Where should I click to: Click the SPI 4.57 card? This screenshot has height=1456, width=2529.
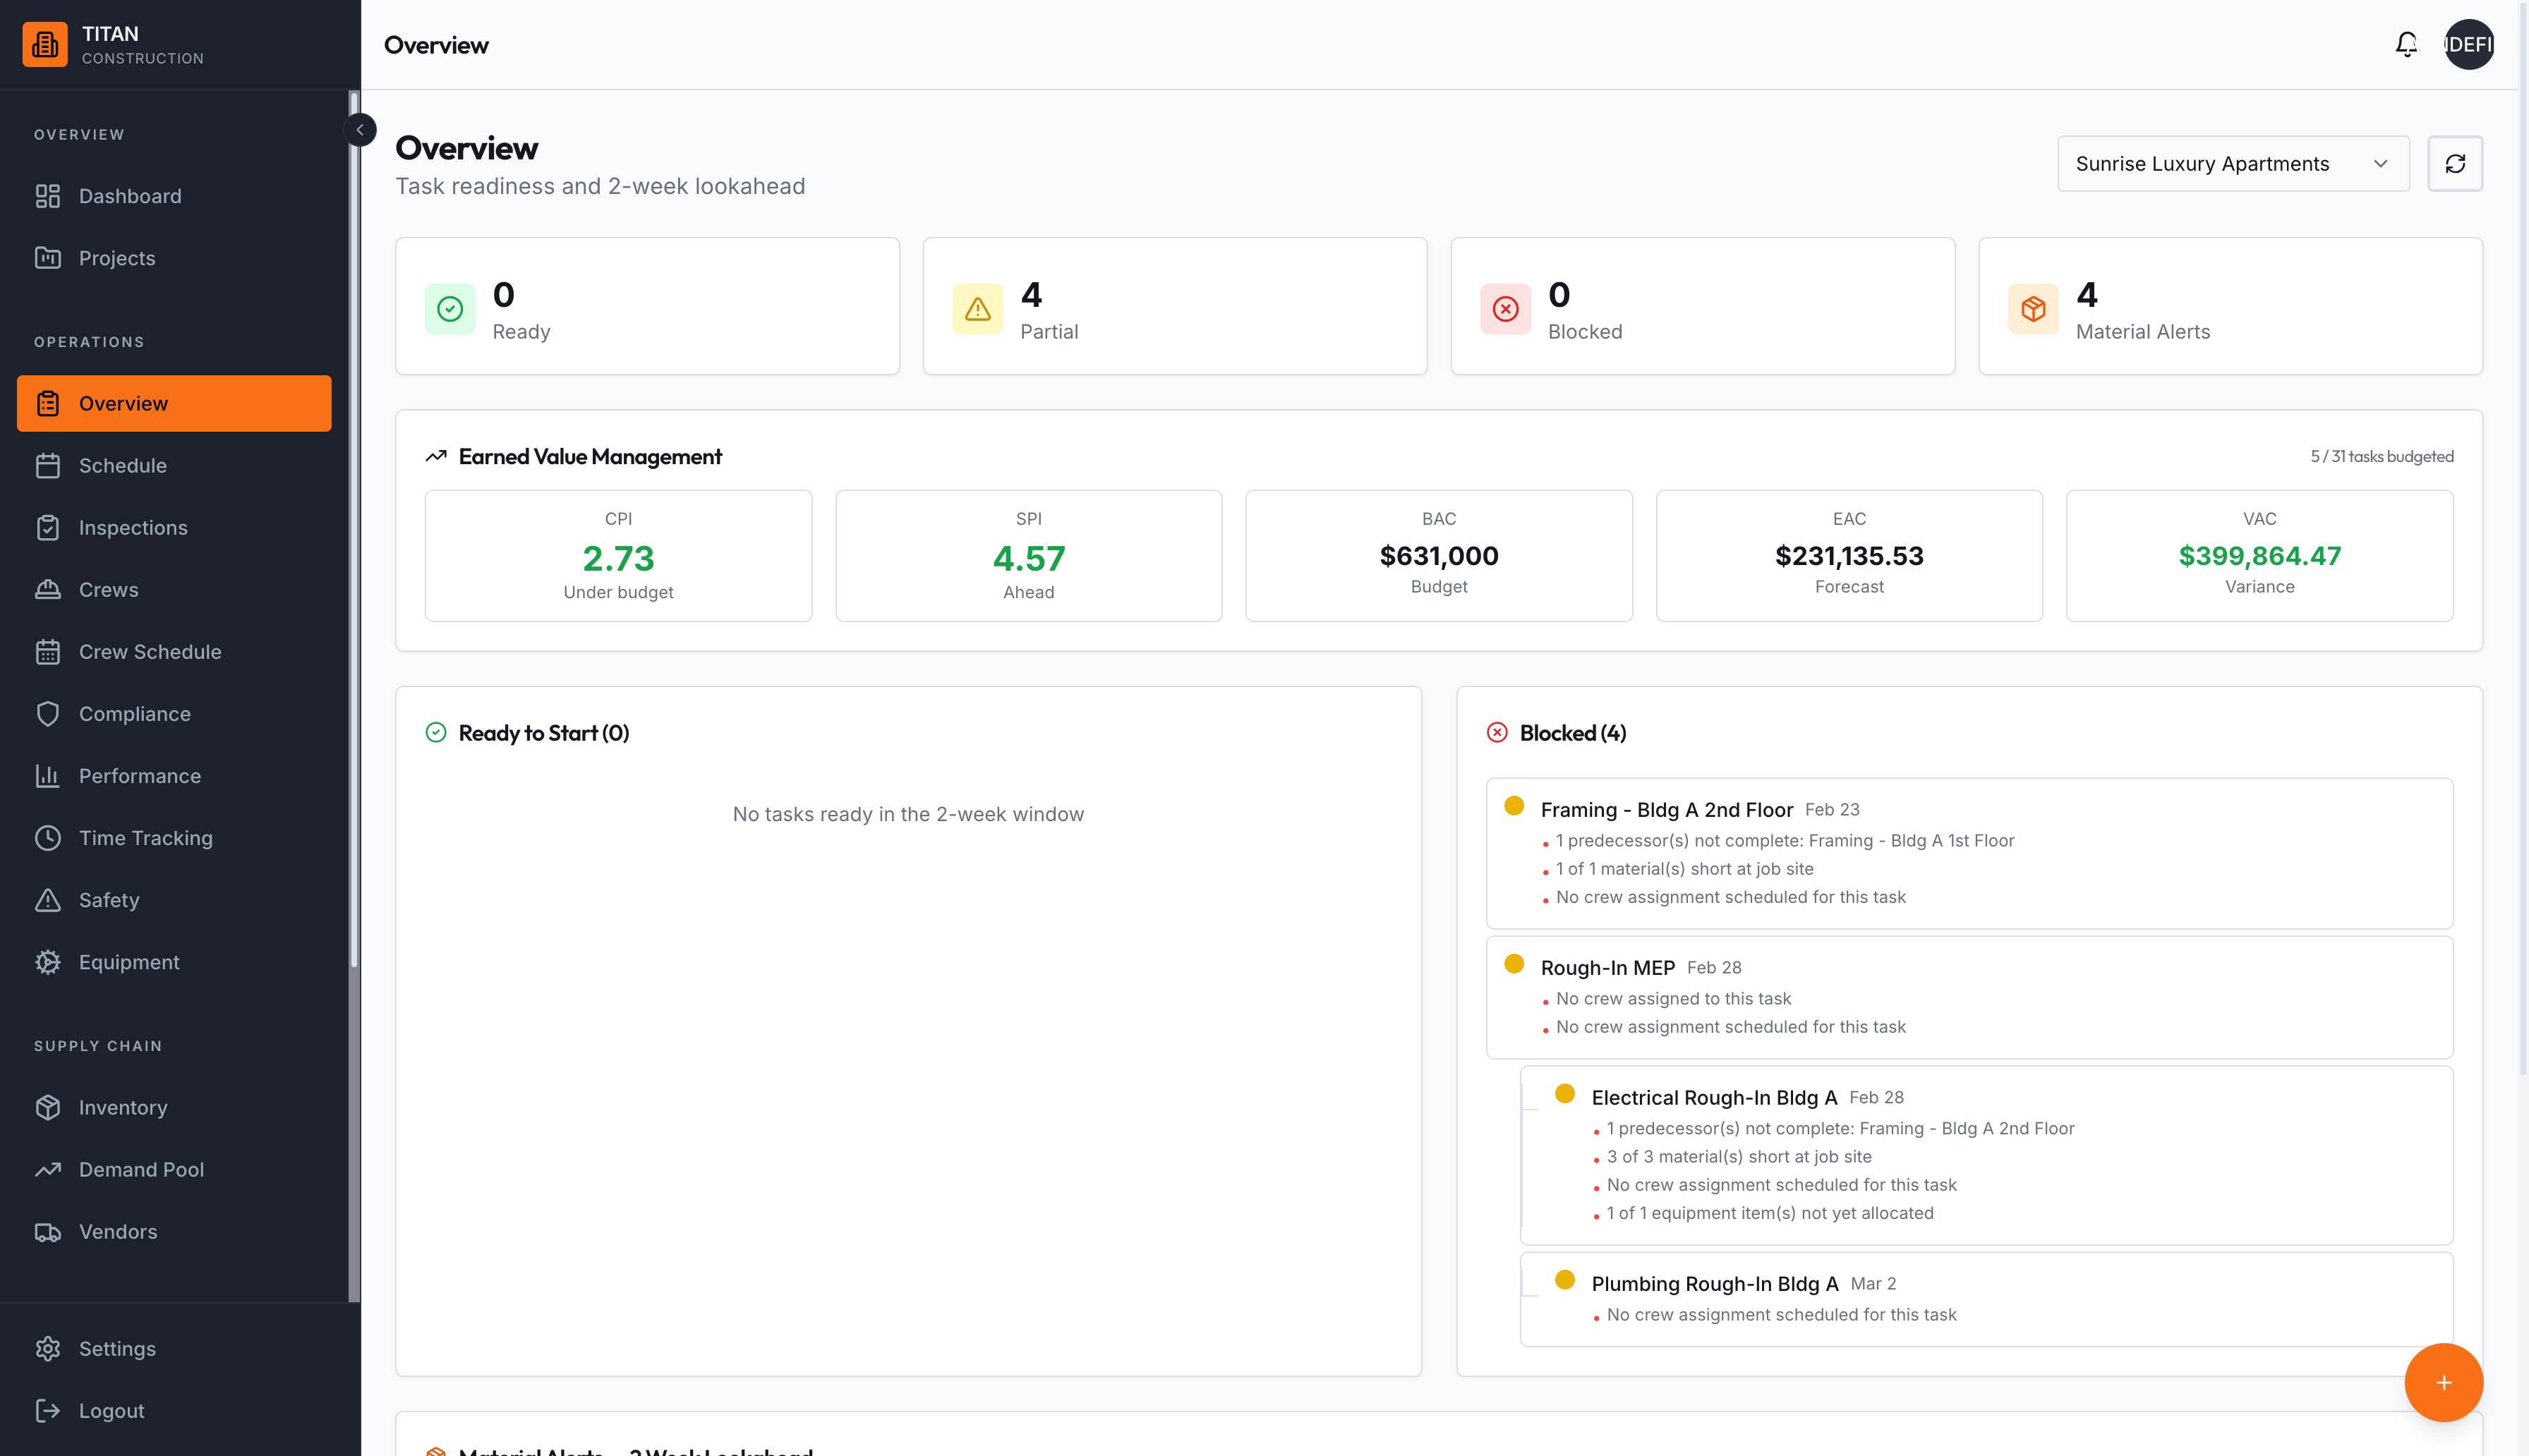pyautogui.click(x=1028, y=555)
